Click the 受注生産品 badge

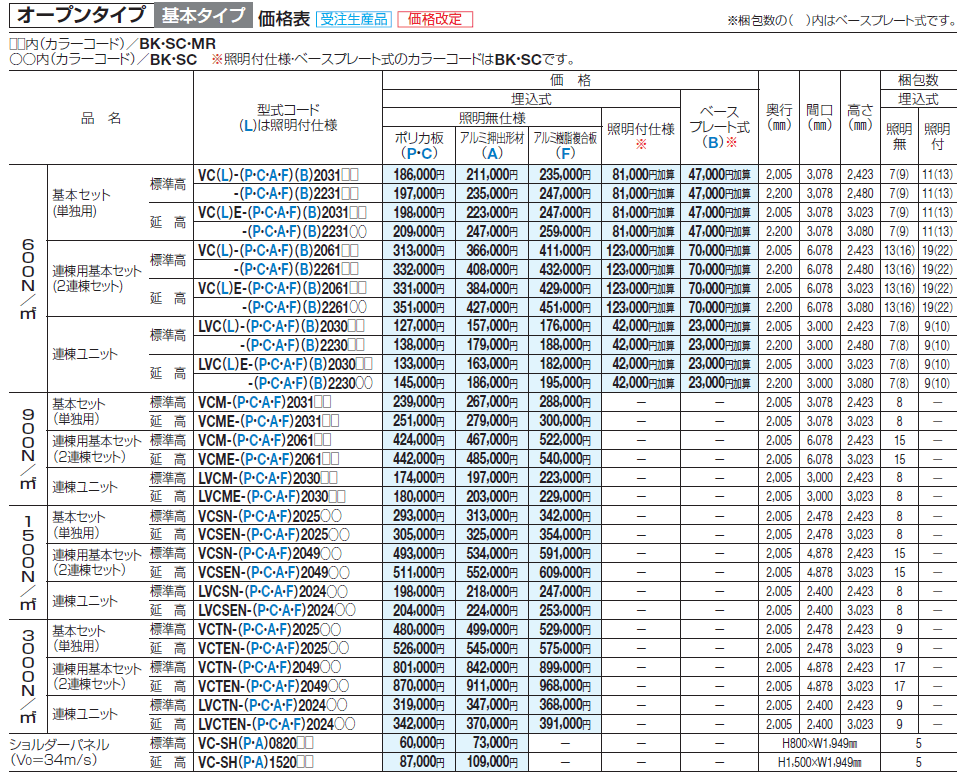pyautogui.click(x=352, y=18)
